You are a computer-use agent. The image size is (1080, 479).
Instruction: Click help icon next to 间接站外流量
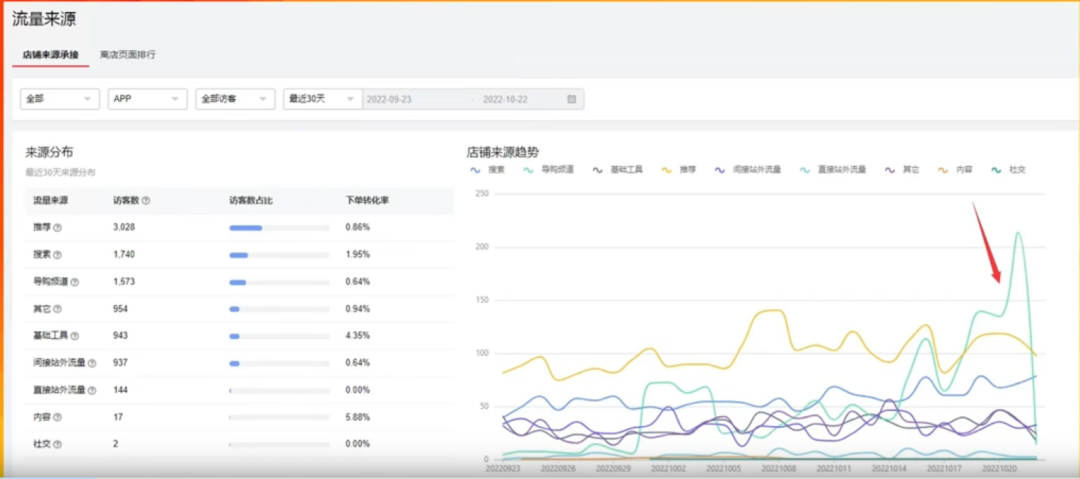pyautogui.click(x=93, y=363)
